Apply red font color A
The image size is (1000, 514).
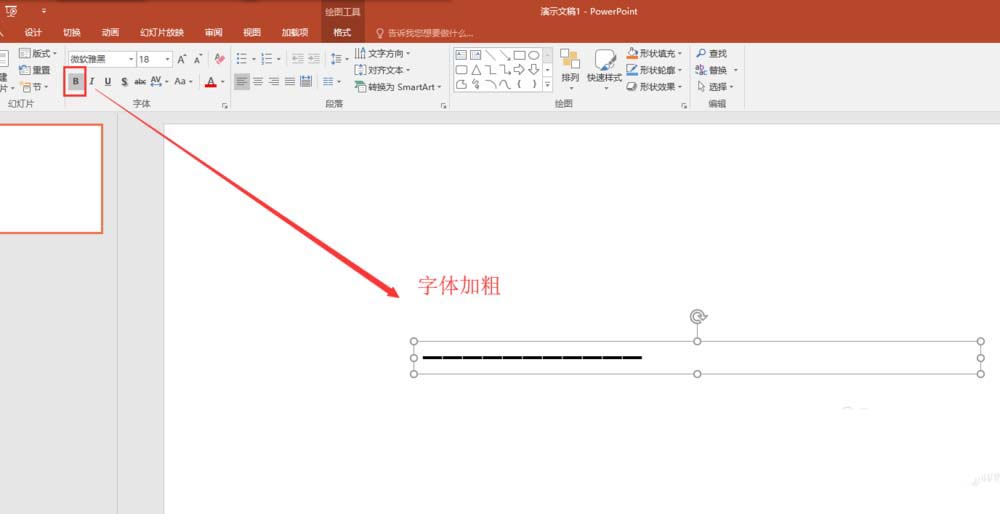(210, 82)
